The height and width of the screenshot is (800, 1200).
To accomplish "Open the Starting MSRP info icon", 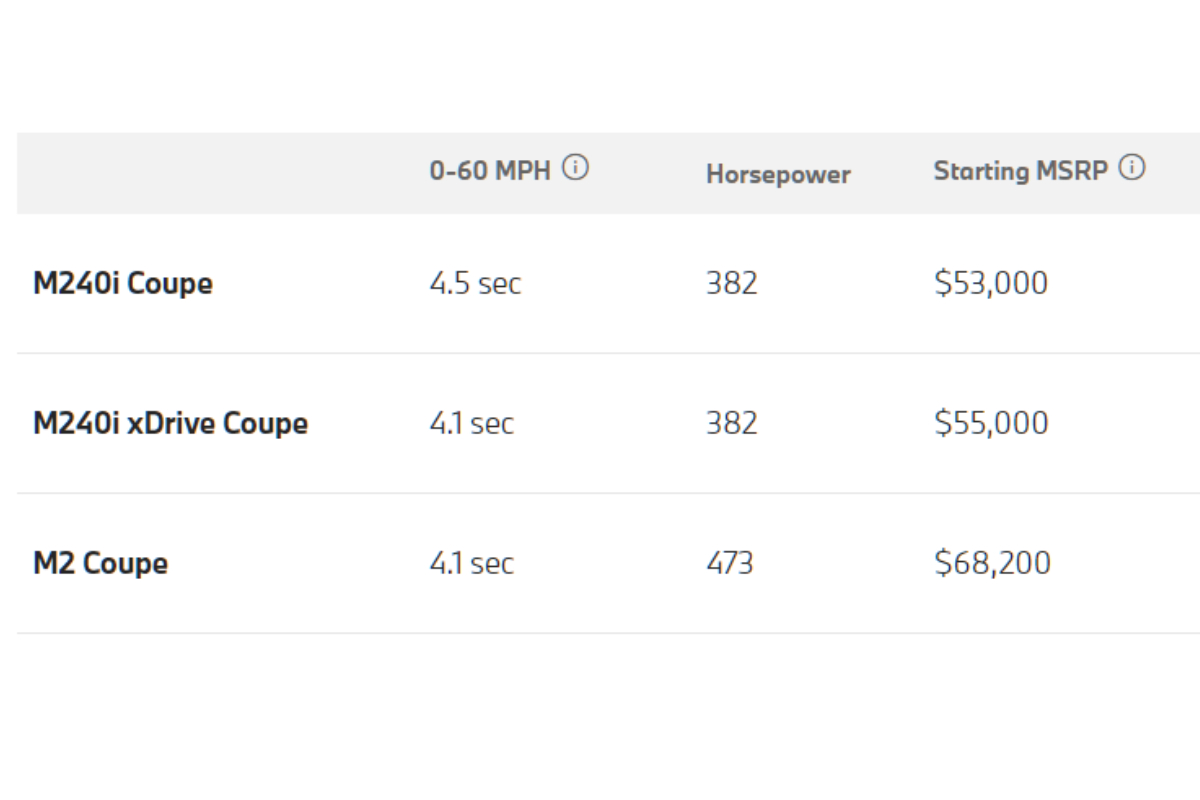I will click(x=1132, y=169).
